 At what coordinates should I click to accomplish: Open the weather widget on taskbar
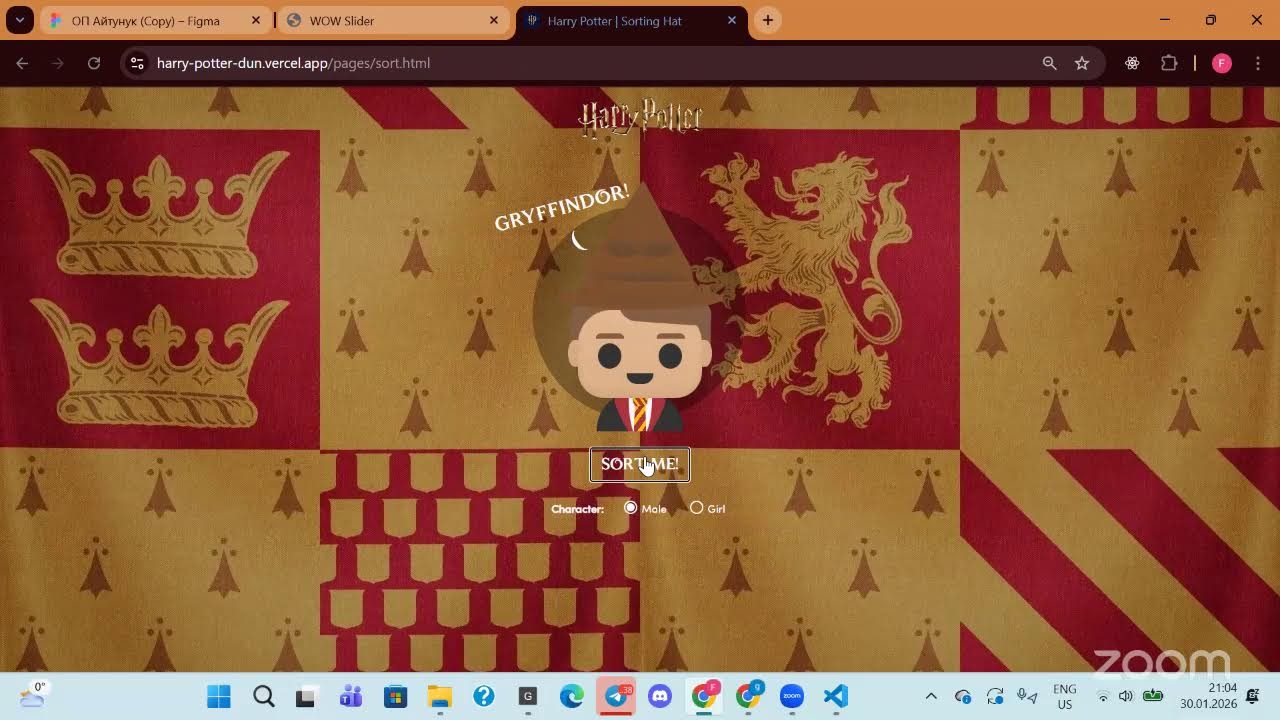coord(32,696)
